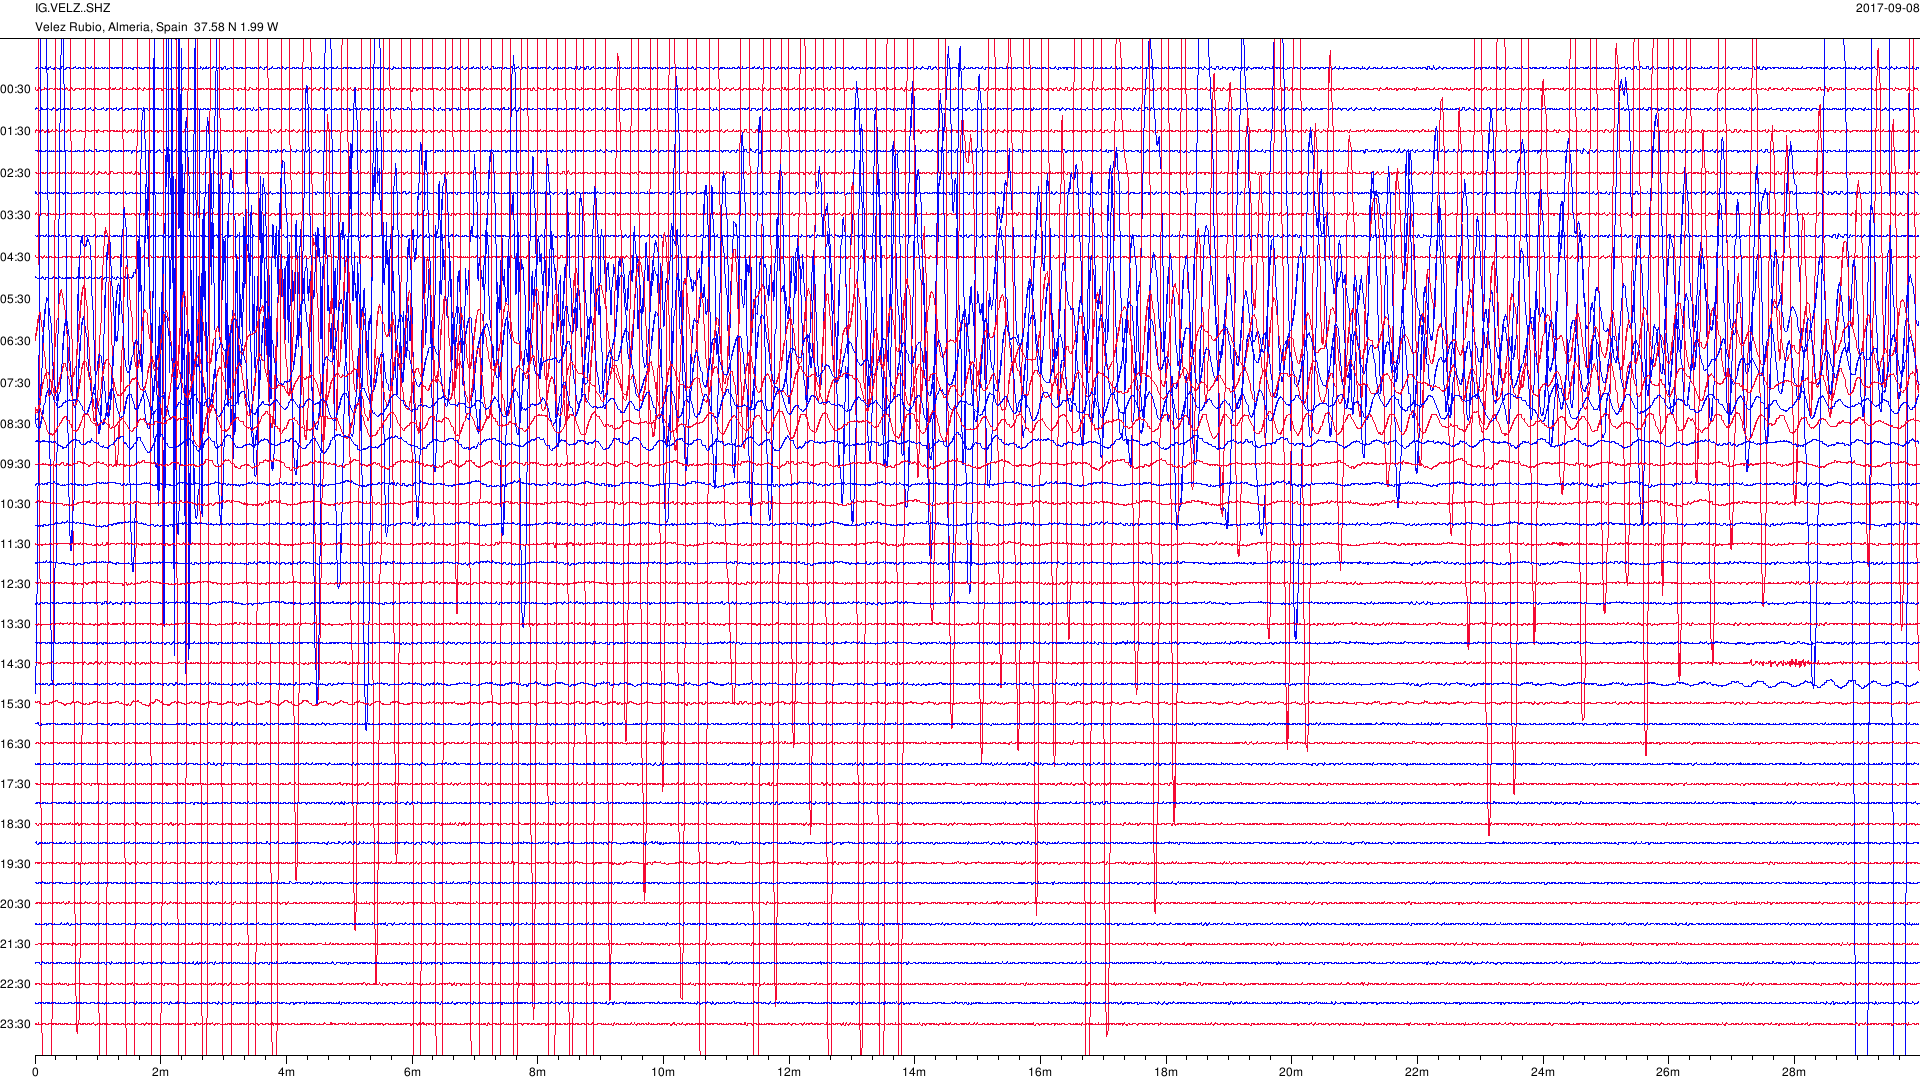Image resolution: width=1920 pixels, height=1080 pixels.
Task: Click the 22:30 time label
Action: coord(16,985)
